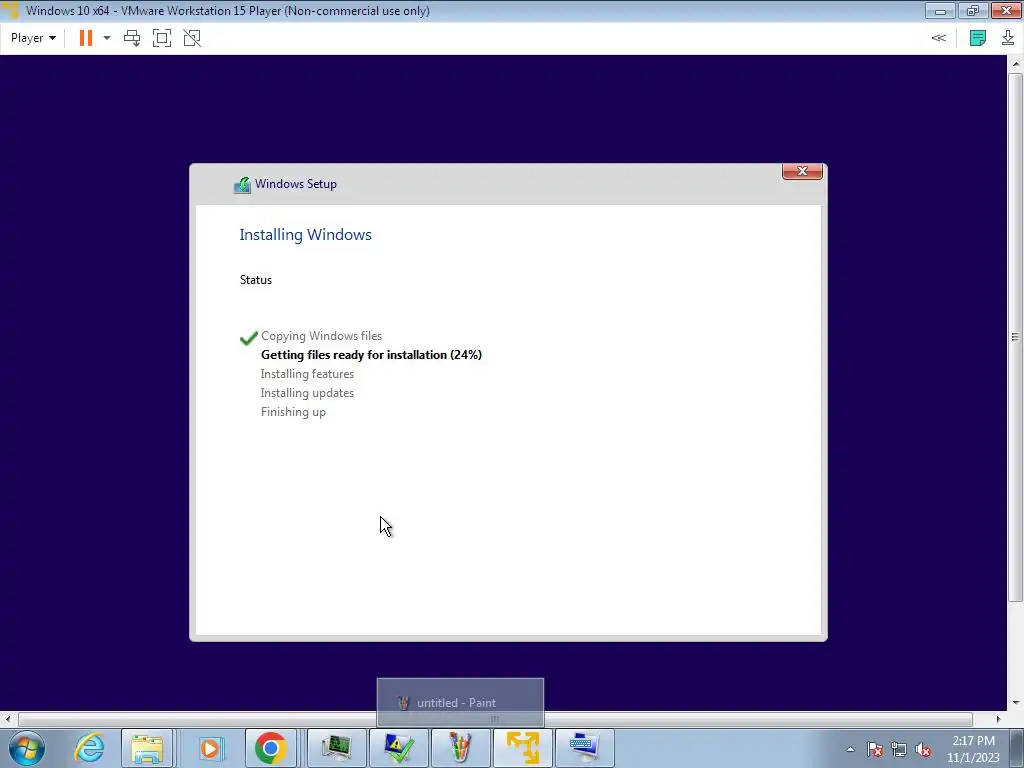The image size is (1024, 768).
Task: Expand the power options arrow beside pause
Action: click(x=107, y=38)
